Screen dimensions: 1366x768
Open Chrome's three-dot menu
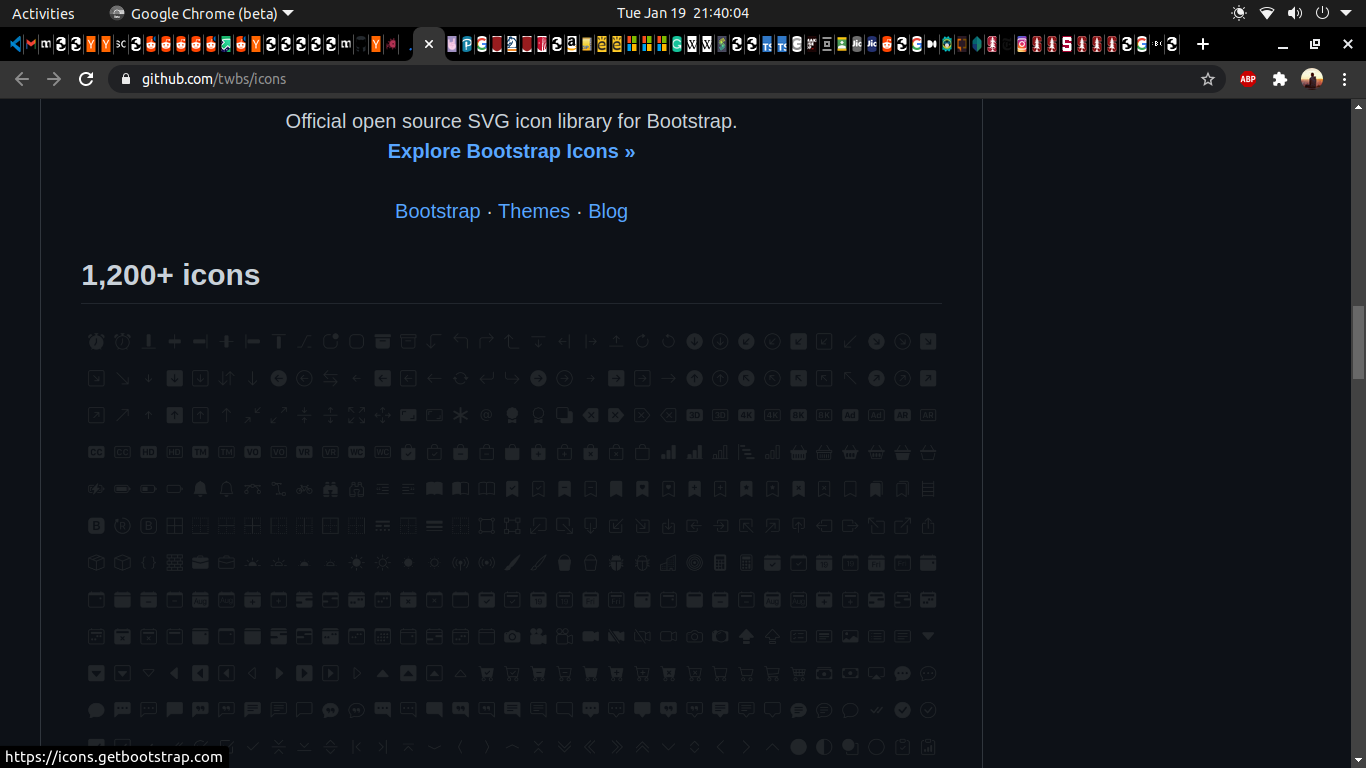pyautogui.click(x=1344, y=79)
